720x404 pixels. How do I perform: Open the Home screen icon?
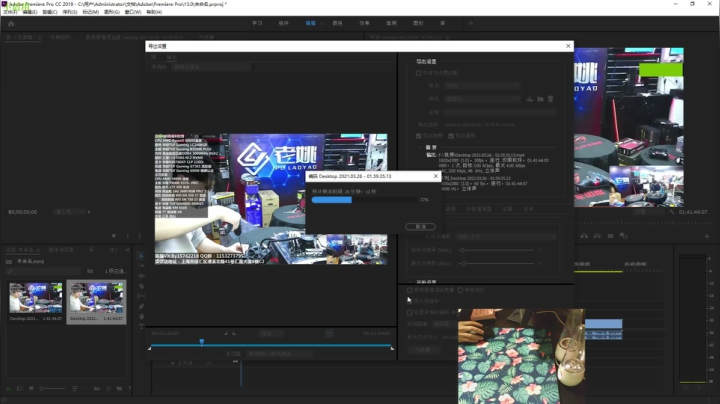click(11, 23)
